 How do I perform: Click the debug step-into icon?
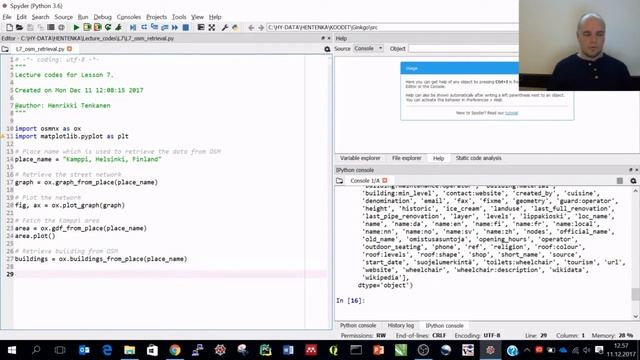coord(154,27)
